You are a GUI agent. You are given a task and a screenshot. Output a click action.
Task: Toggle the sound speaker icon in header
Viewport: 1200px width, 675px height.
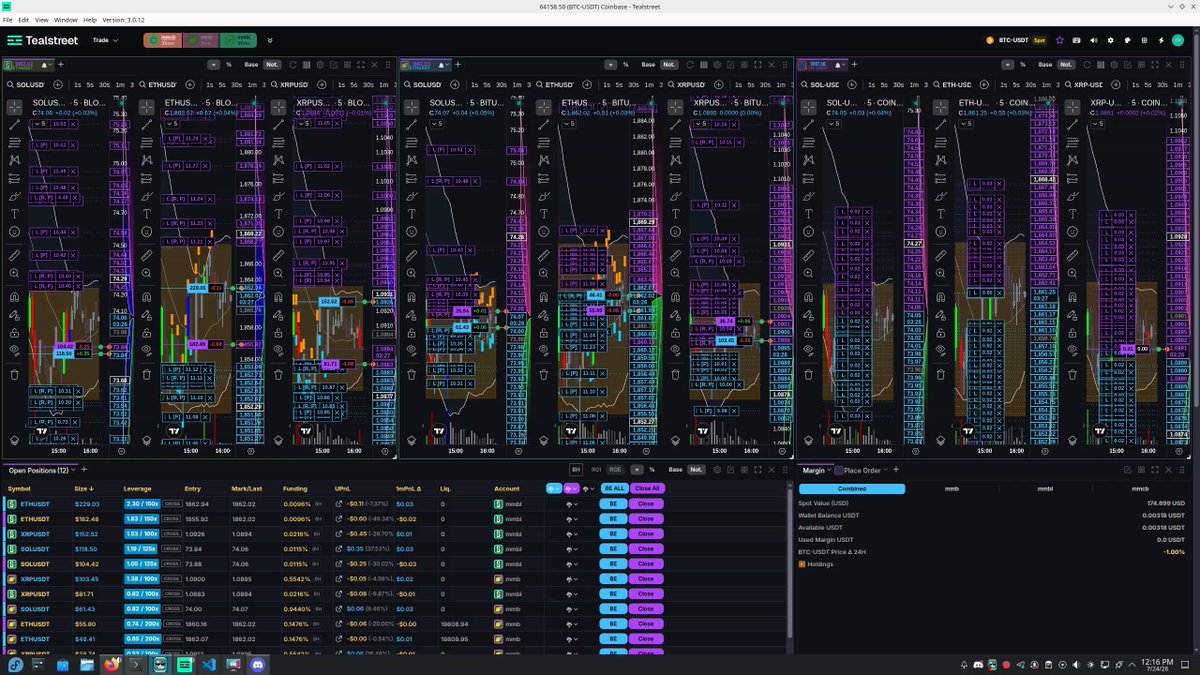[1094, 40]
